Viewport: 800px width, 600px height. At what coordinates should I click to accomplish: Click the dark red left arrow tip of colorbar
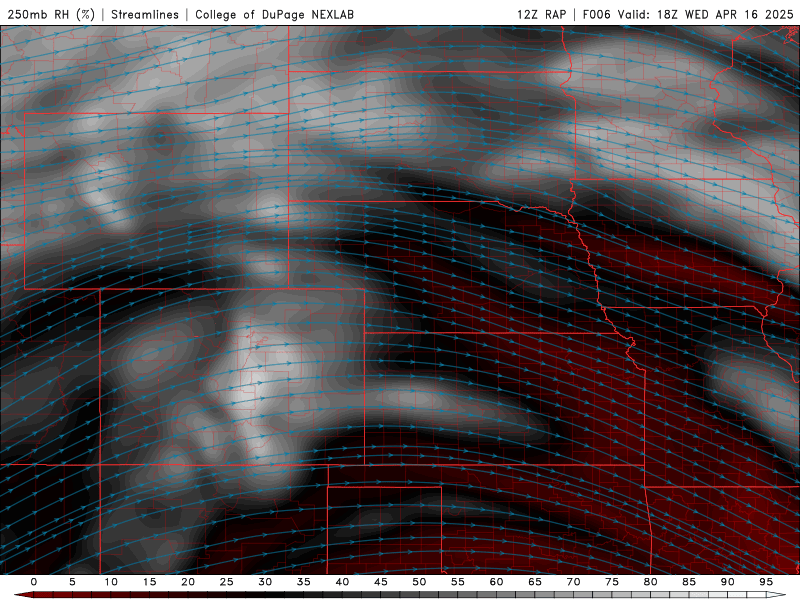[23, 595]
